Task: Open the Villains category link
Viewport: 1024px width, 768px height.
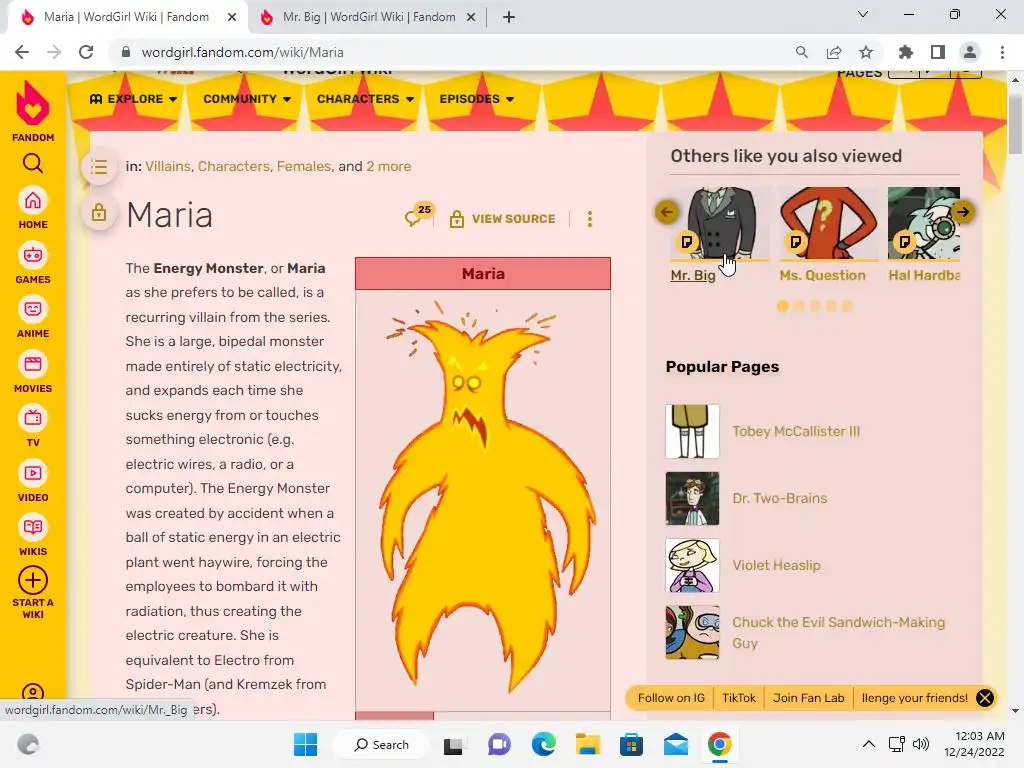Action: (x=167, y=167)
